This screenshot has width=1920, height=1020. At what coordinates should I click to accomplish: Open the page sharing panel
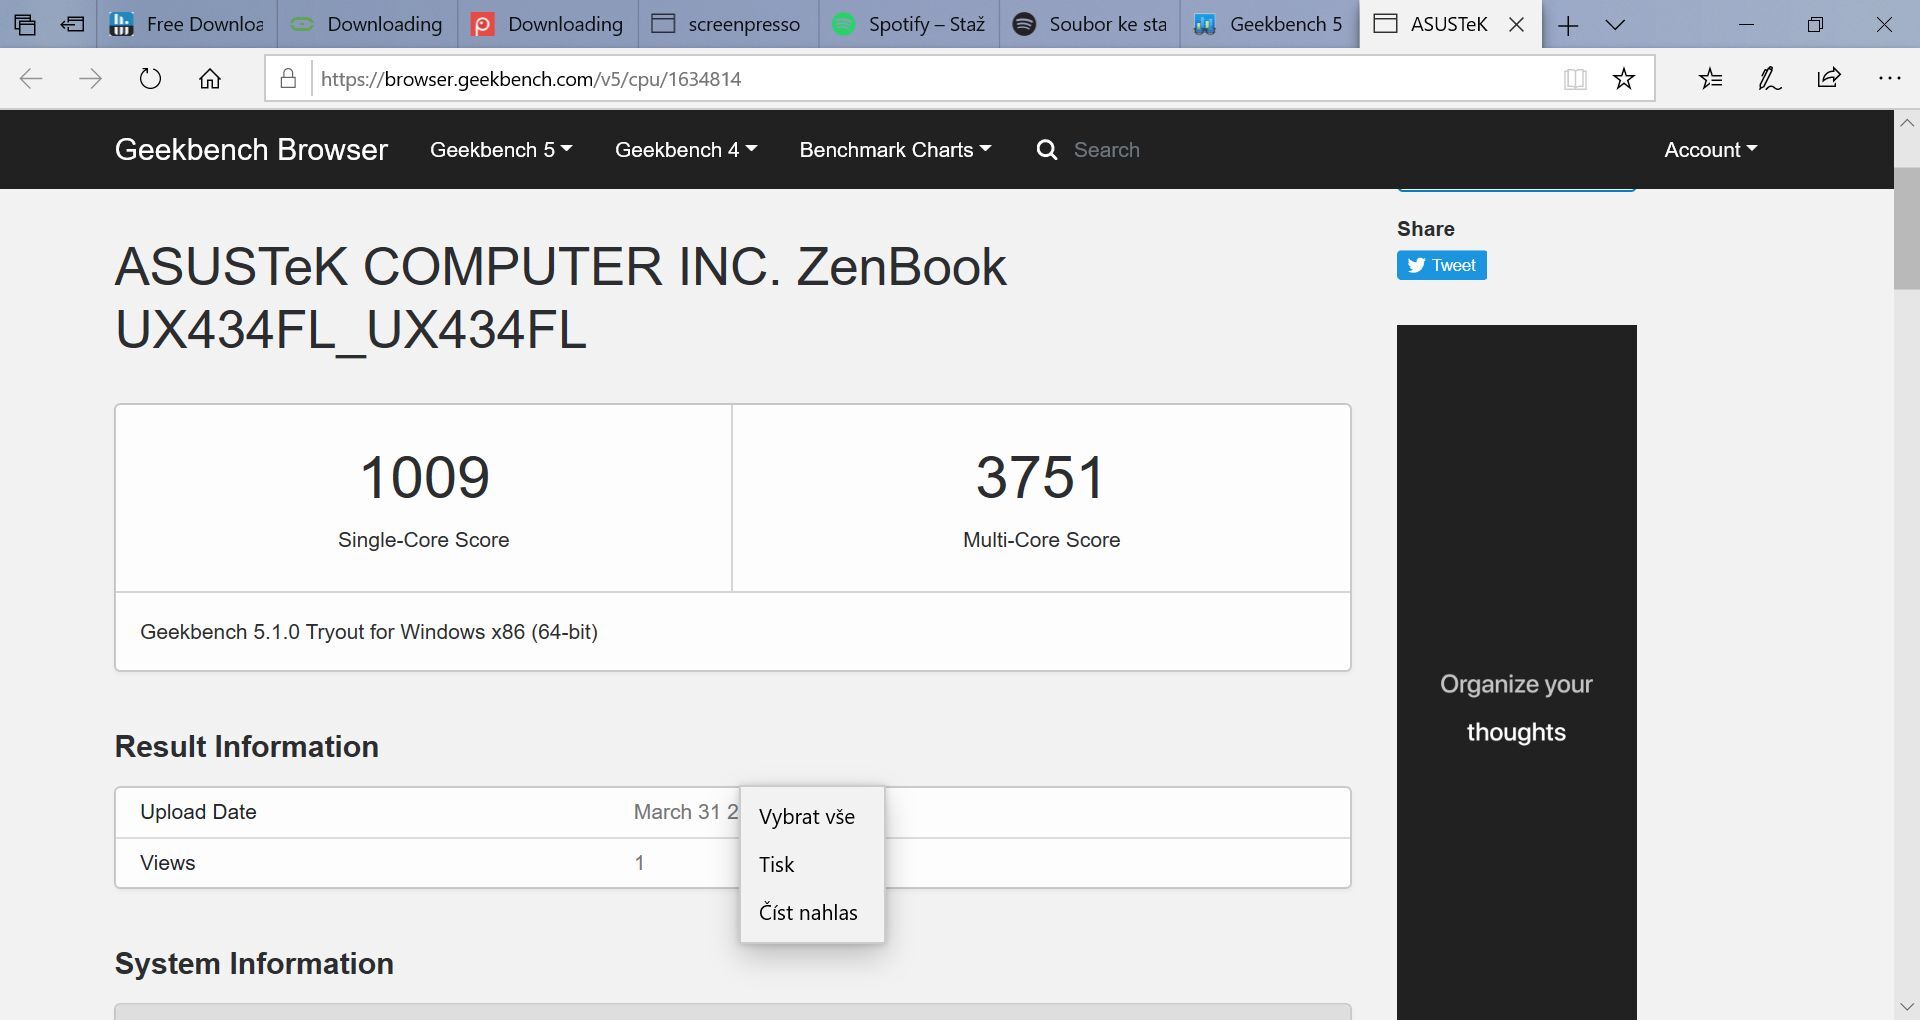pyautogui.click(x=1829, y=78)
